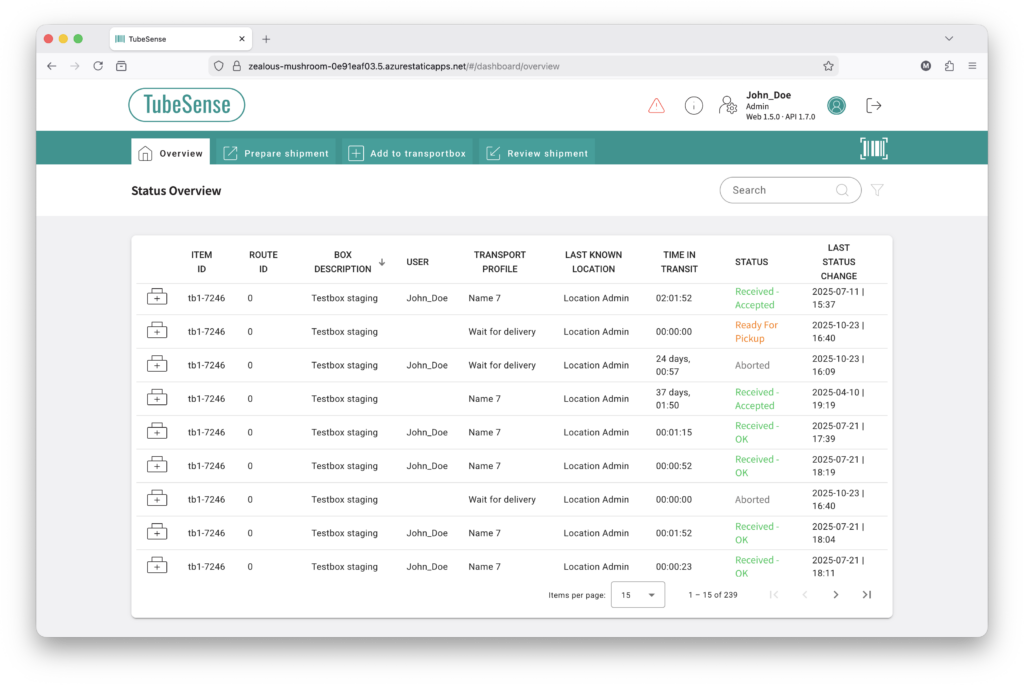Bookmark this page with the star icon
The width and height of the screenshot is (1024, 685).
pos(828,66)
